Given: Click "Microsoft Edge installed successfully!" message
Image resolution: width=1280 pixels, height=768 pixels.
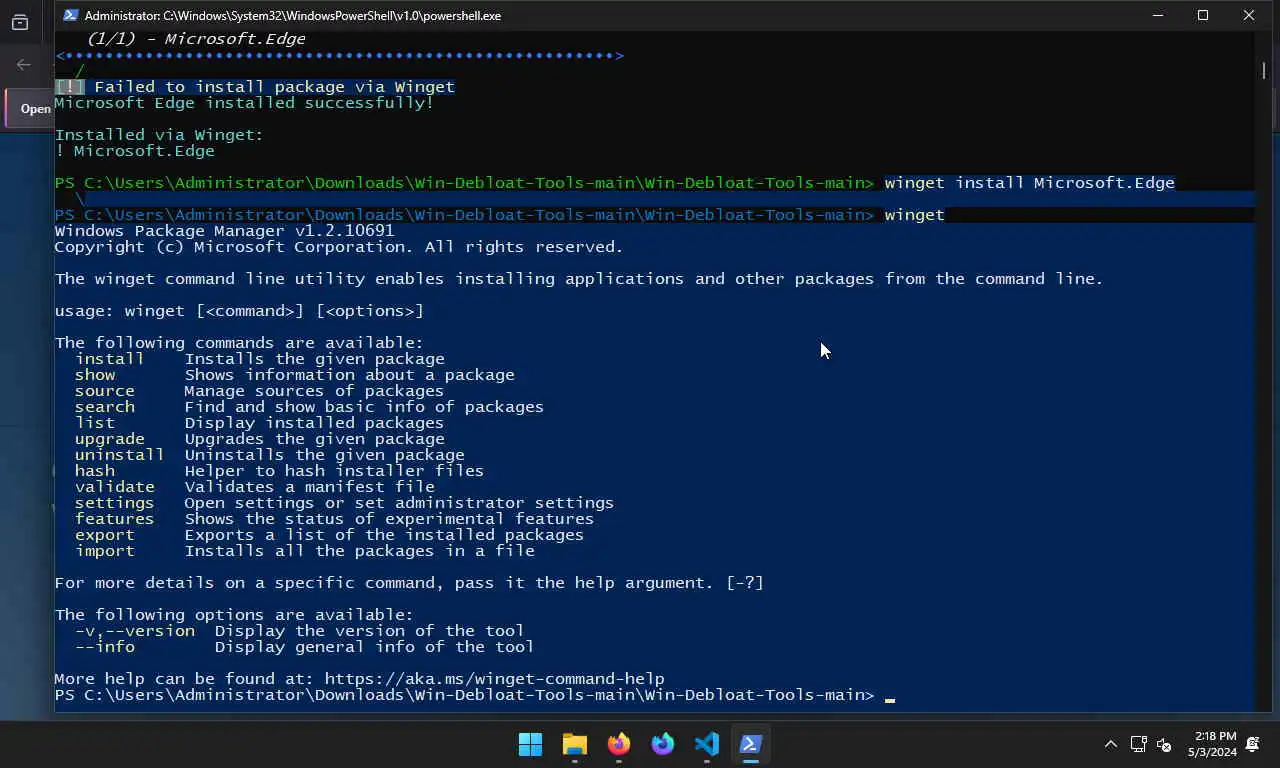Looking at the screenshot, I should point(244,103).
